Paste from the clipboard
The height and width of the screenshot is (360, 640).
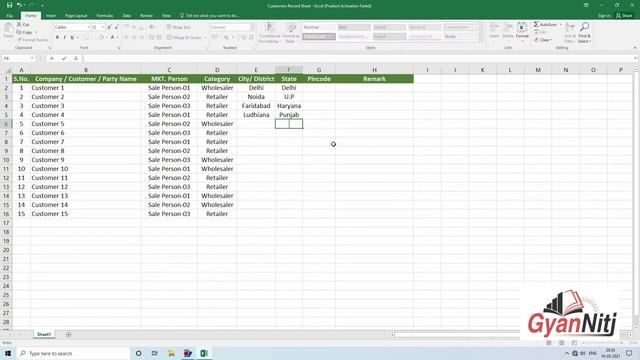(x=8, y=31)
